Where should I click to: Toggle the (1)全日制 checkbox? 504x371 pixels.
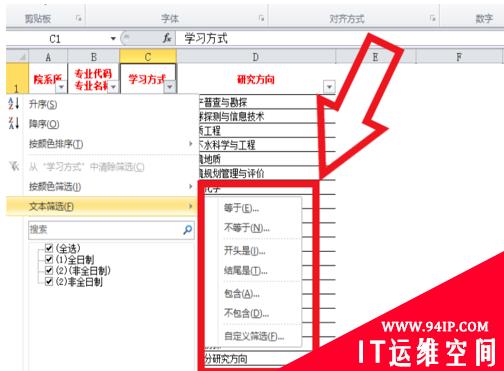pyautogui.click(x=49, y=259)
